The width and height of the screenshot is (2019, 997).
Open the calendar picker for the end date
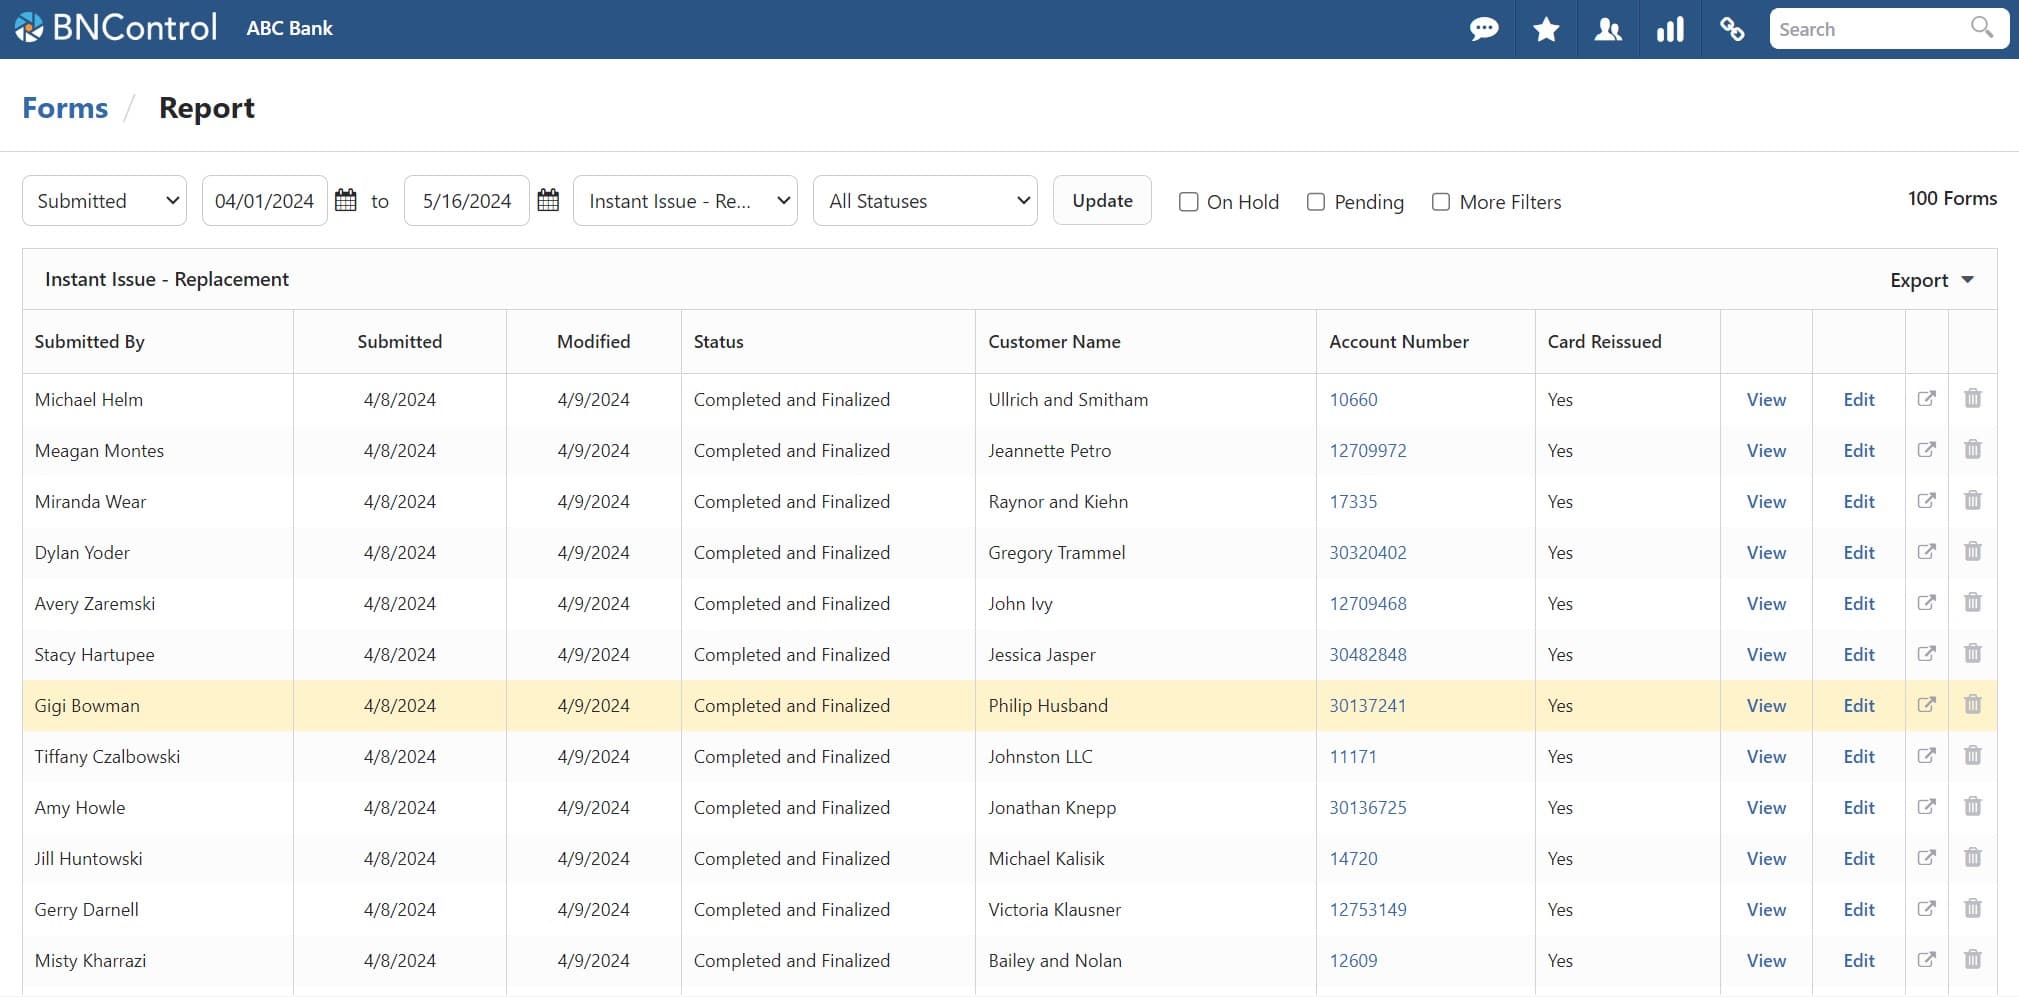[x=548, y=200]
